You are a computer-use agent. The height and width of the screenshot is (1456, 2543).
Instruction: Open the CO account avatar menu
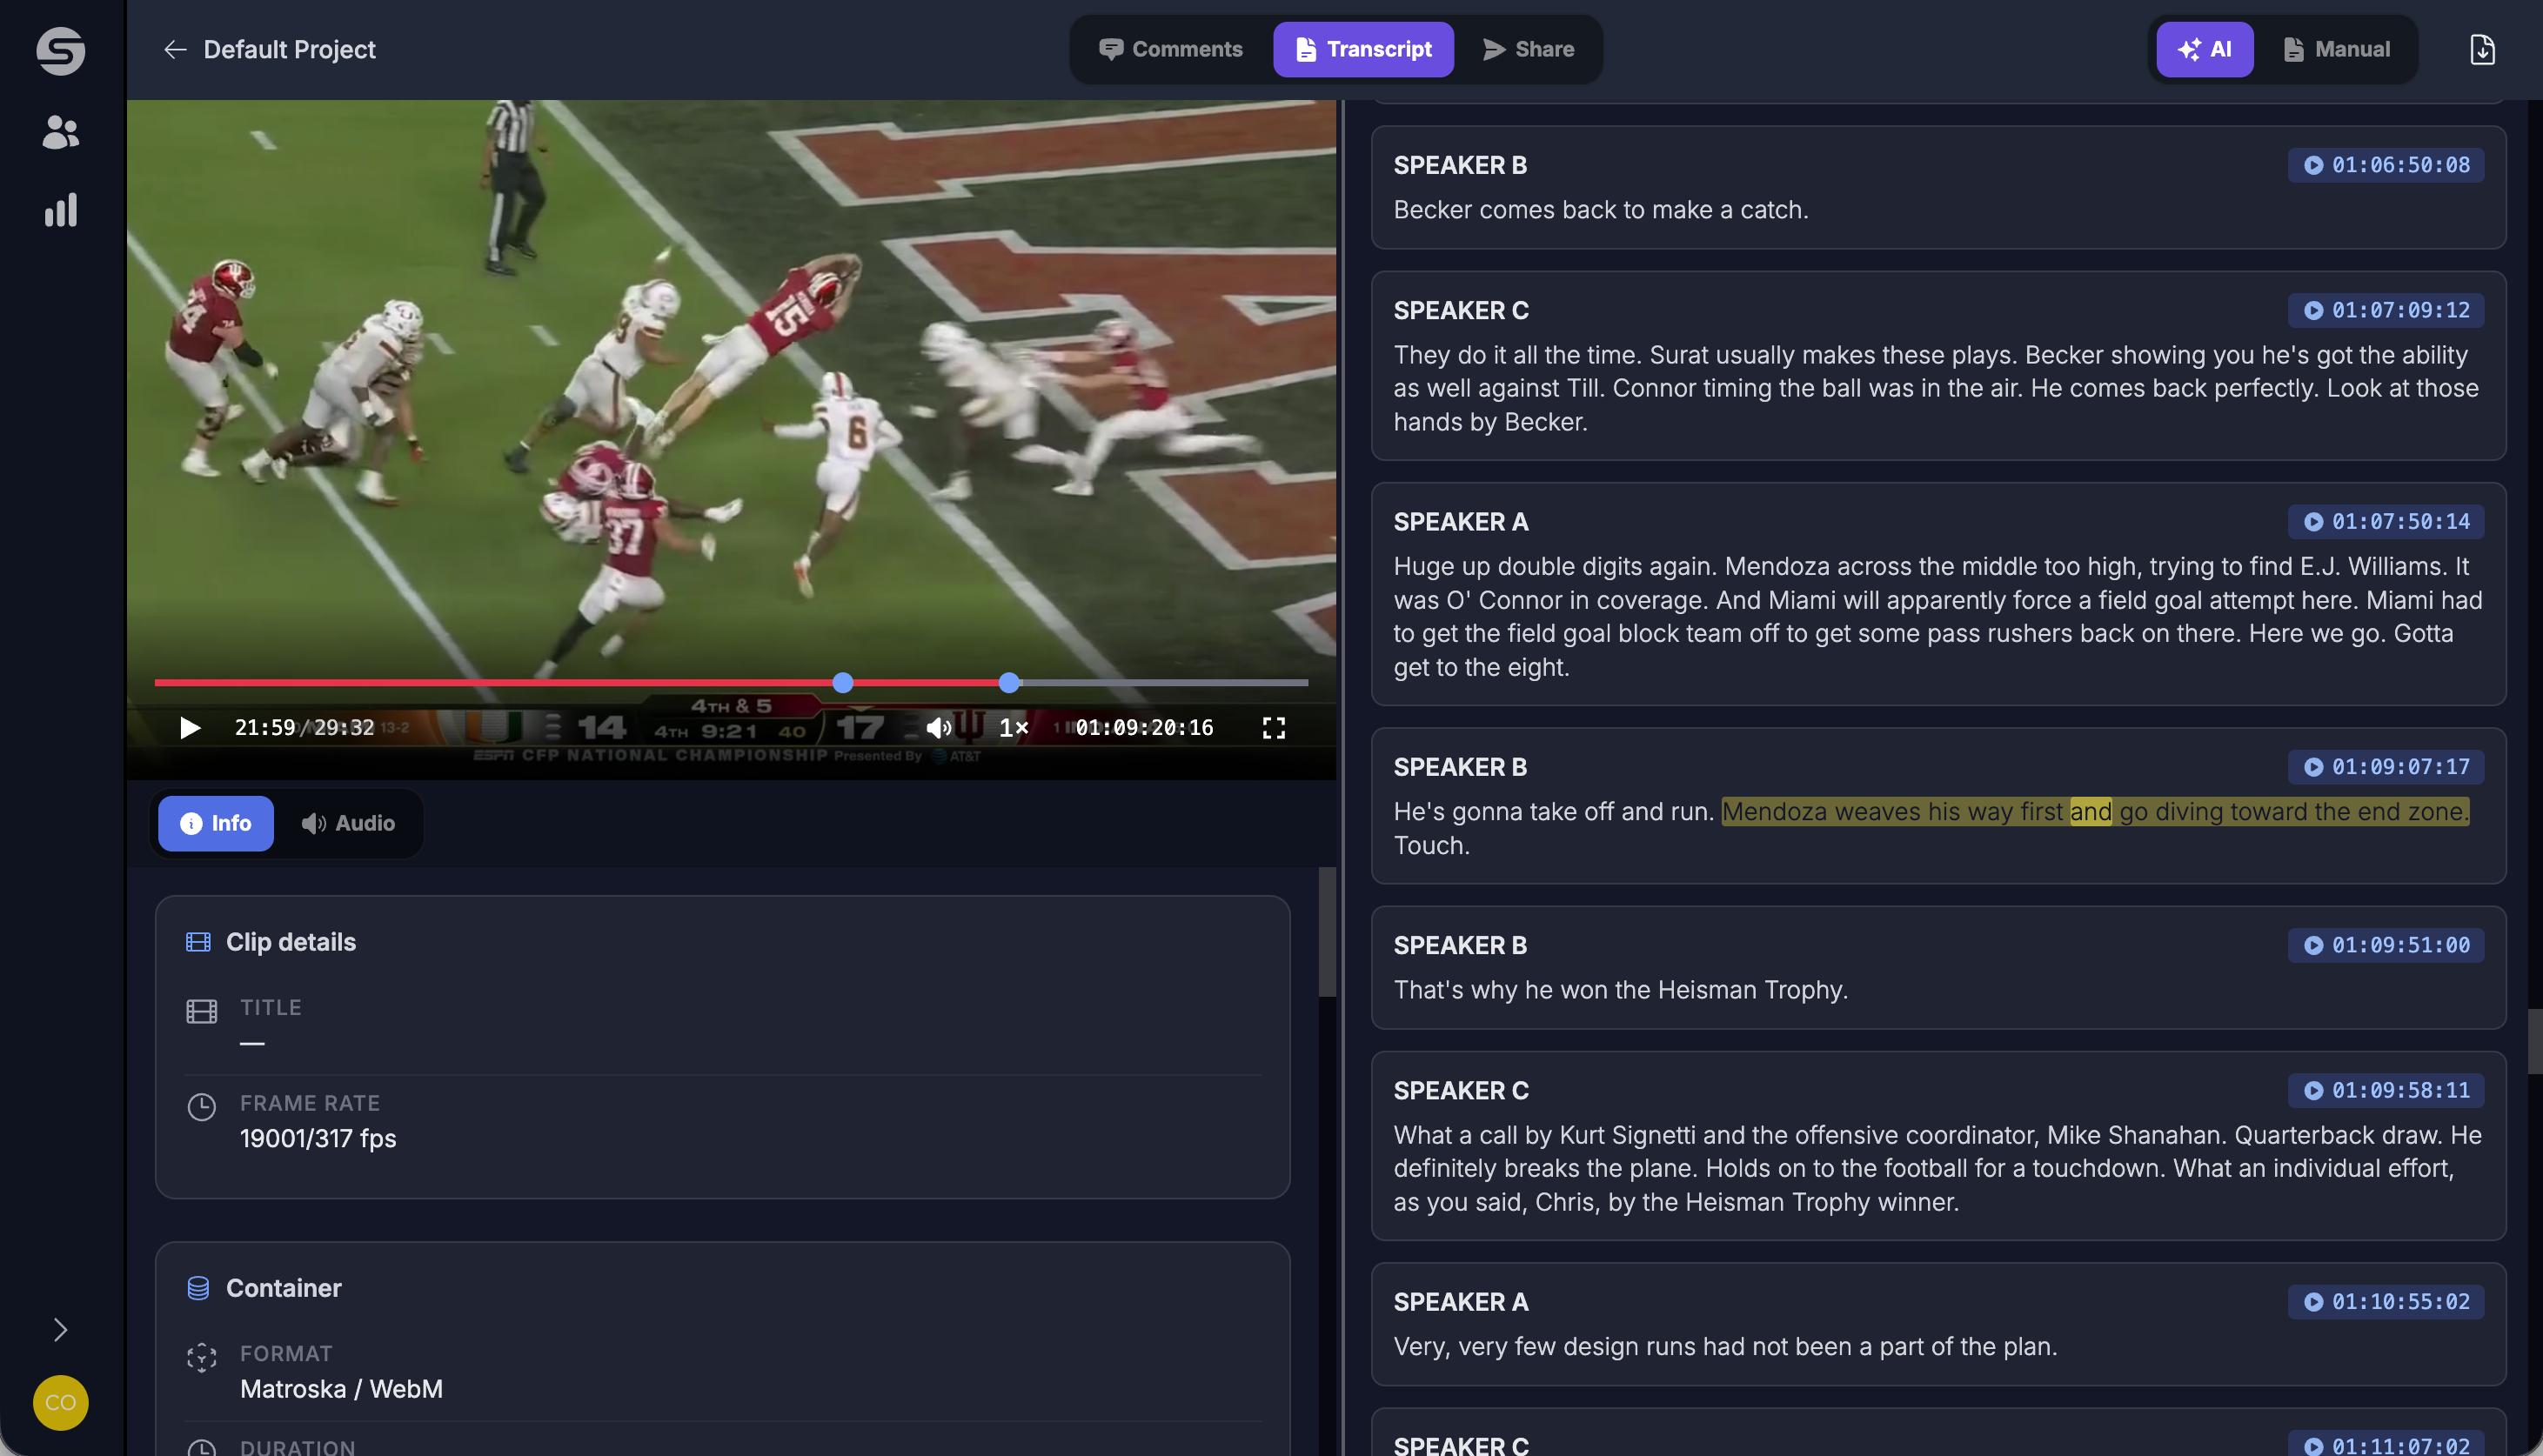tap(60, 1402)
